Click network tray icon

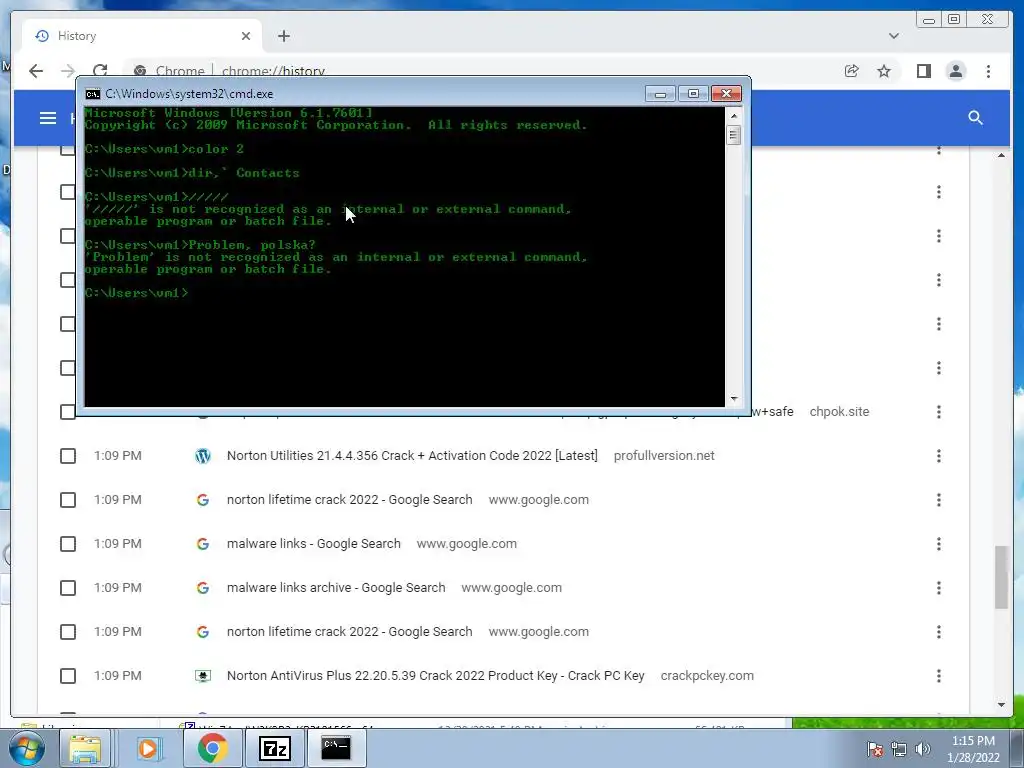point(899,749)
